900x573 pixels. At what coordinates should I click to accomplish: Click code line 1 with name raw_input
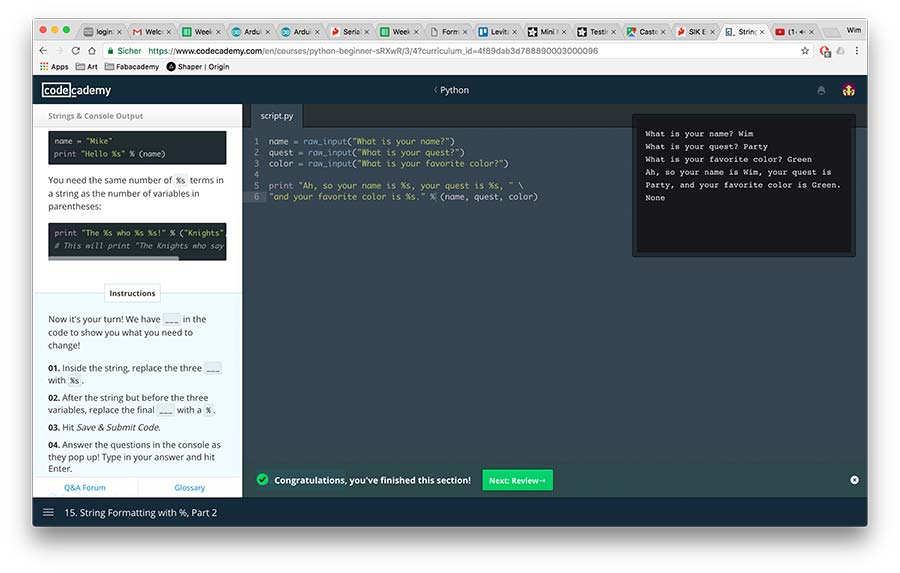pyautogui.click(x=362, y=141)
